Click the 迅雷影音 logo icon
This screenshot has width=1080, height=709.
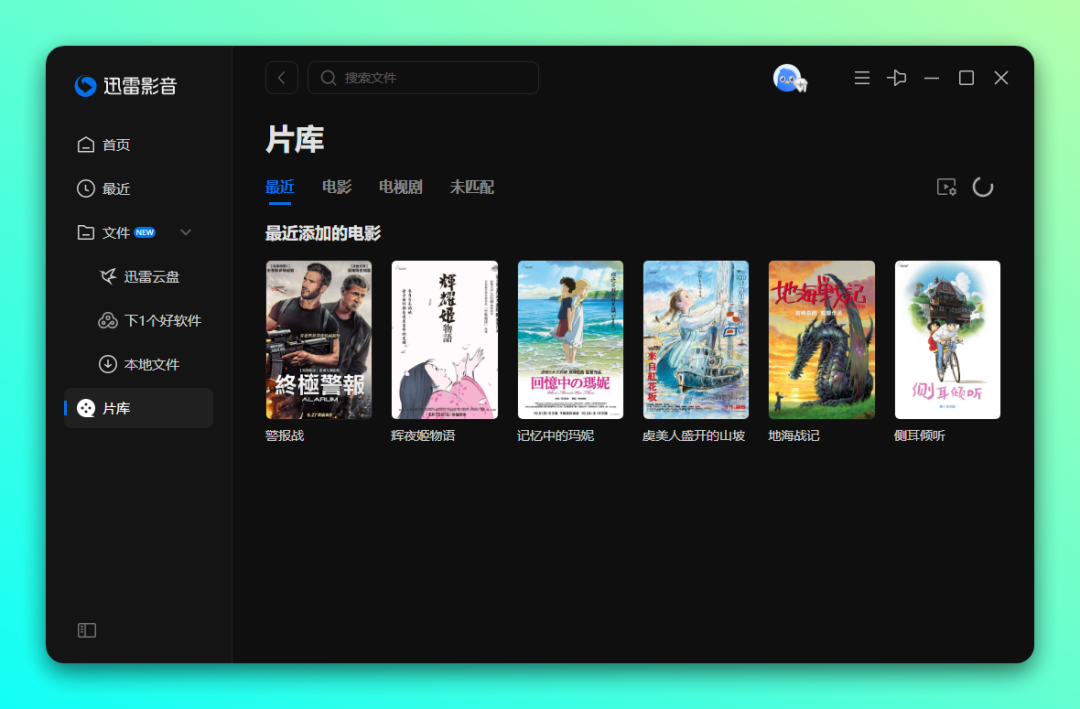click(85, 85)
